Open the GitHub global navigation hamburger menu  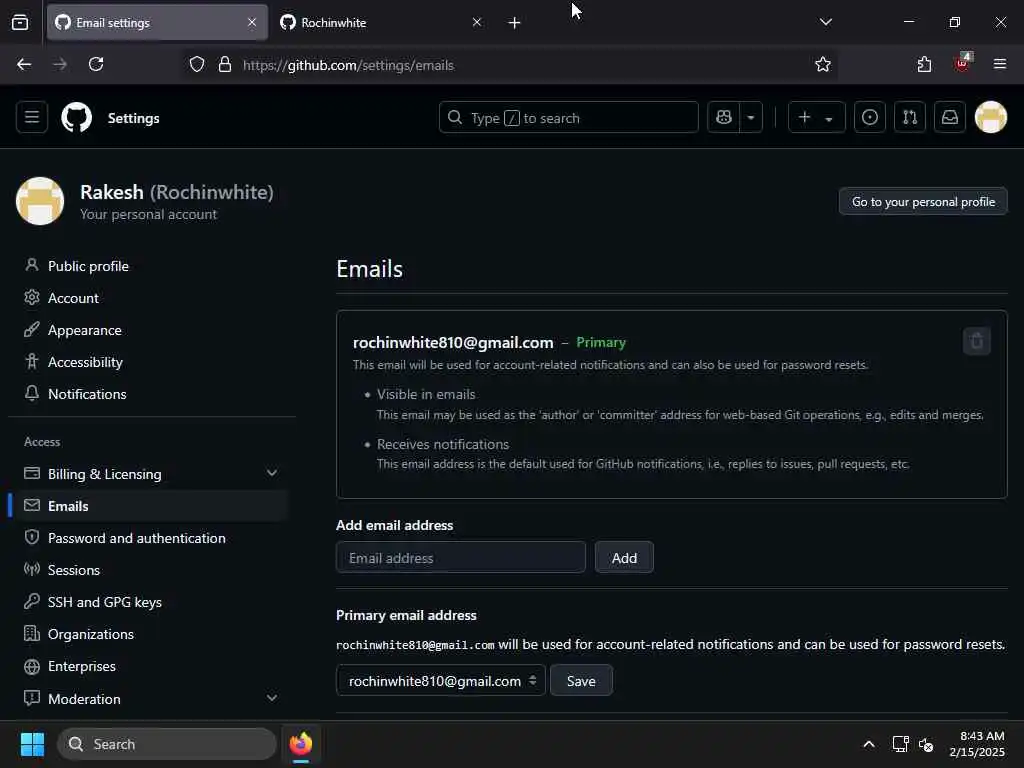[32, 118]
